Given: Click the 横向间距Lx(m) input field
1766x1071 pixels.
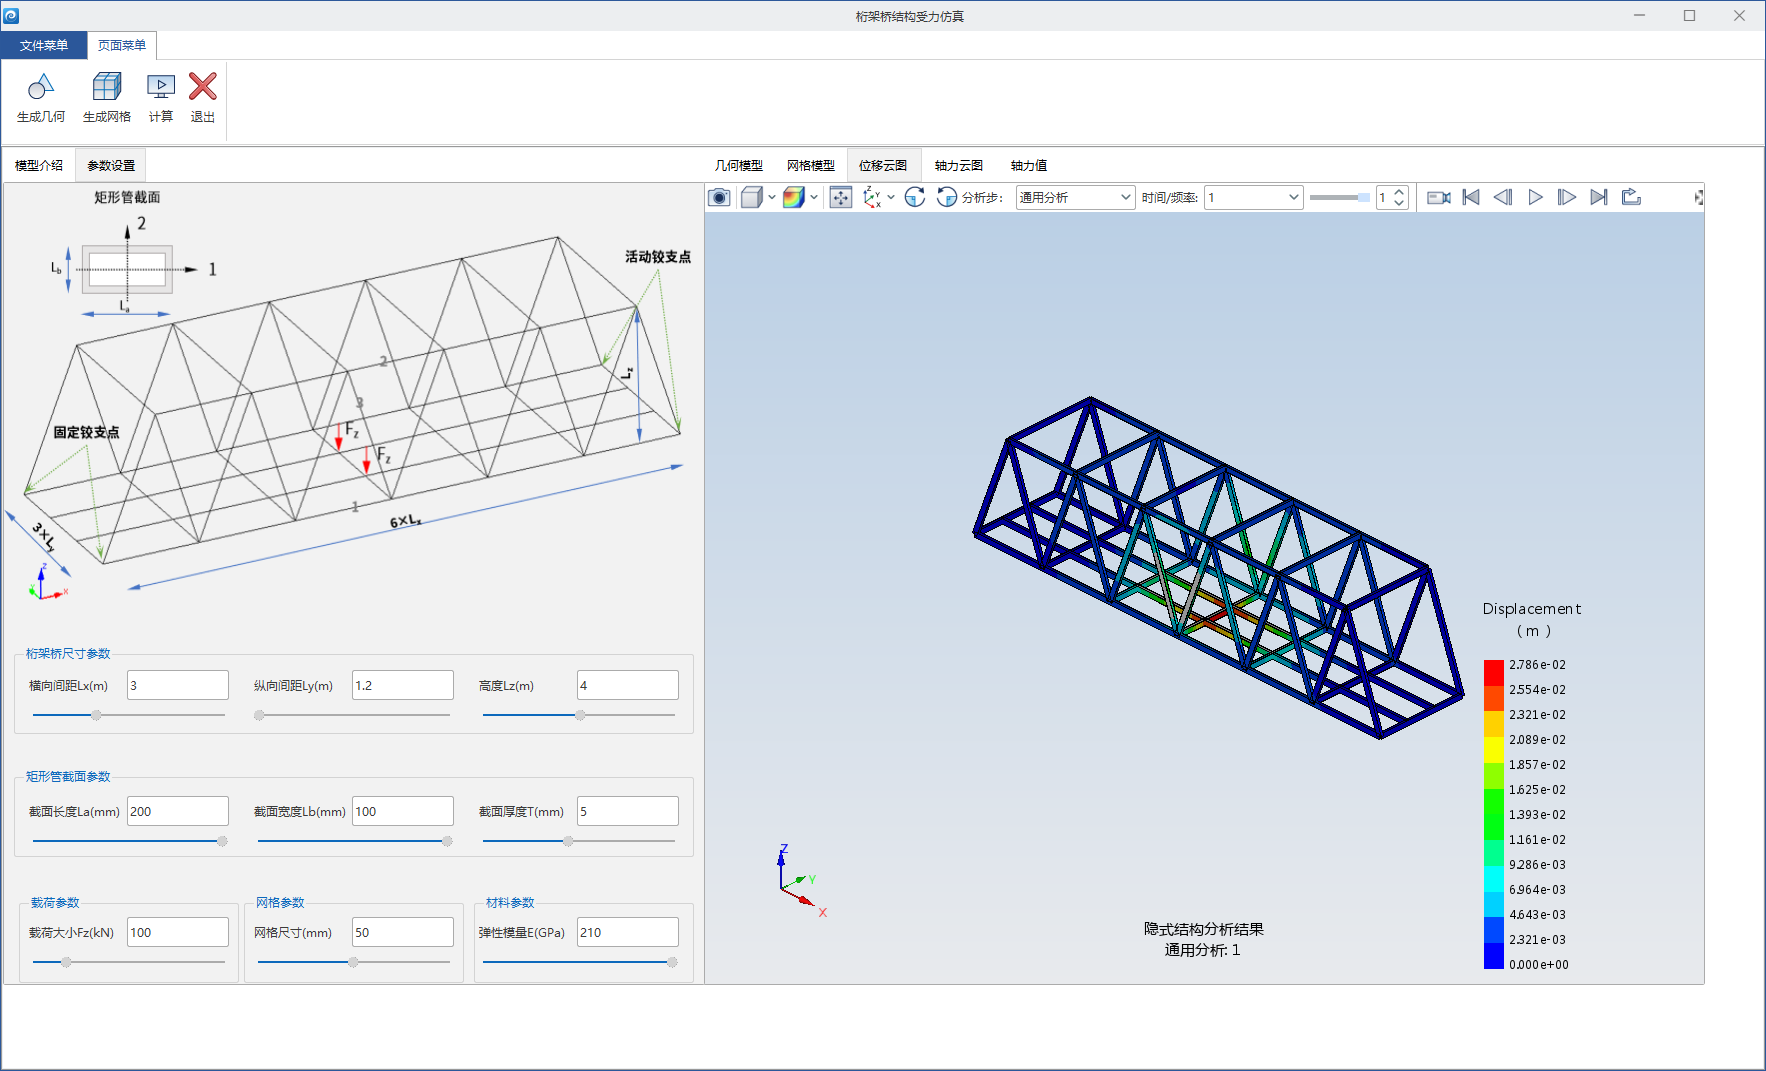Looking at the screenshot, I should point(178,685).
